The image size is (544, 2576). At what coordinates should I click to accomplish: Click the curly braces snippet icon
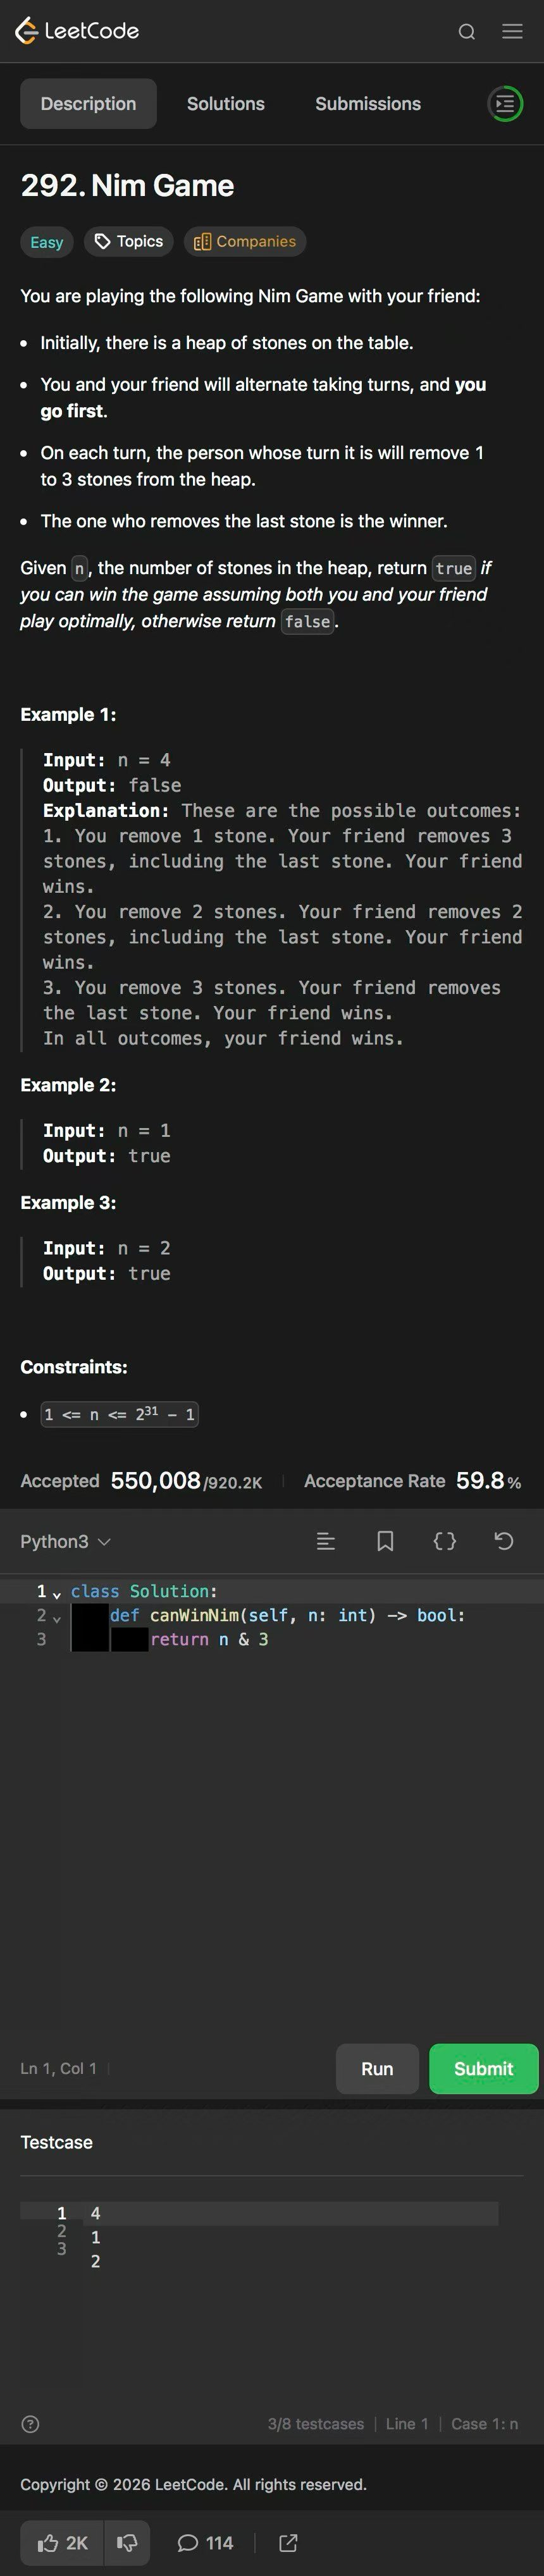click(x=445, y=1541)
